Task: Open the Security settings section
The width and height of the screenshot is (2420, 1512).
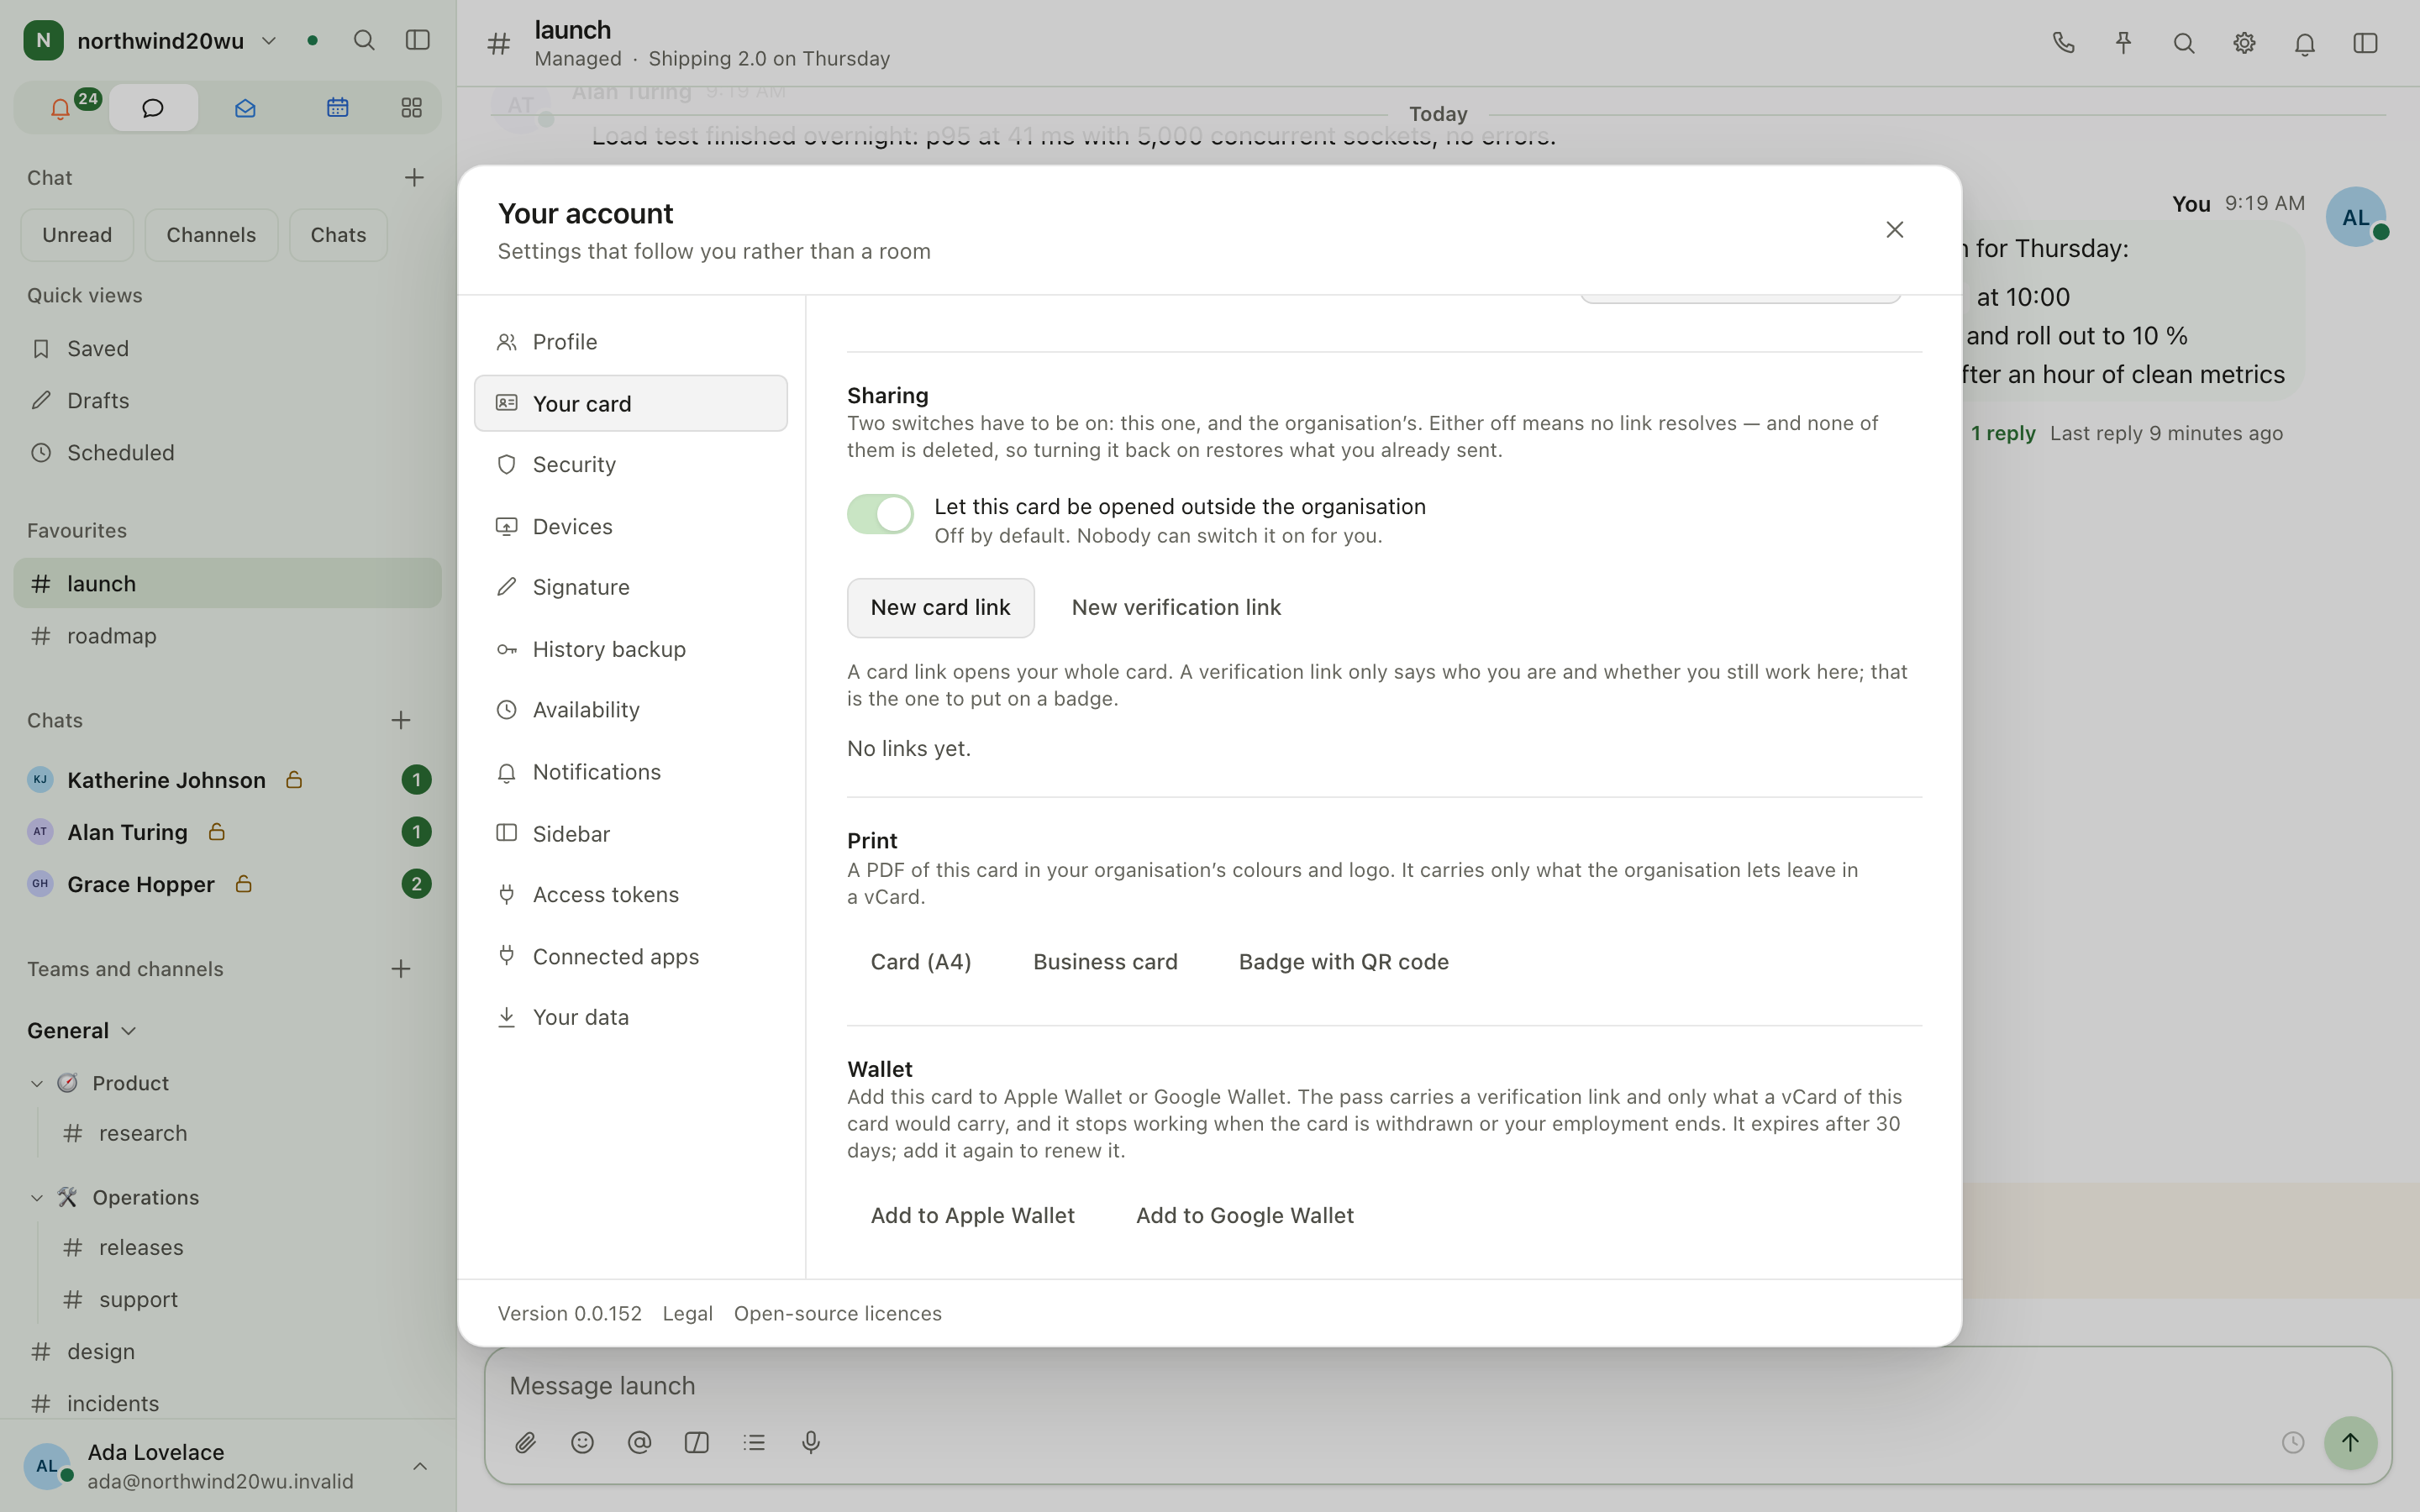Action: [631, 465]
